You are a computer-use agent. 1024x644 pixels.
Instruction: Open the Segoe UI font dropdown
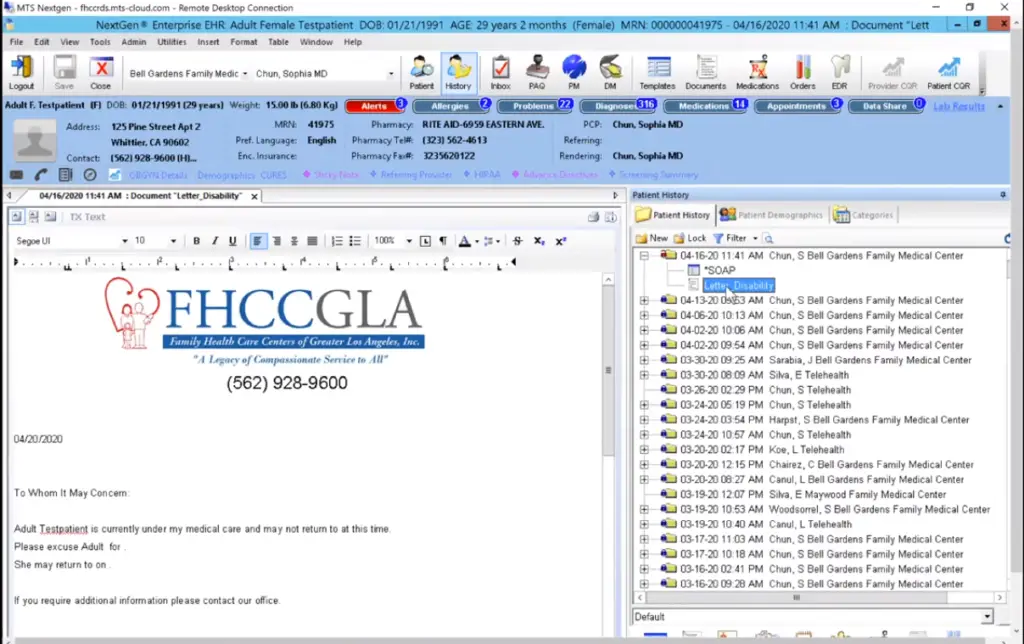124,241
